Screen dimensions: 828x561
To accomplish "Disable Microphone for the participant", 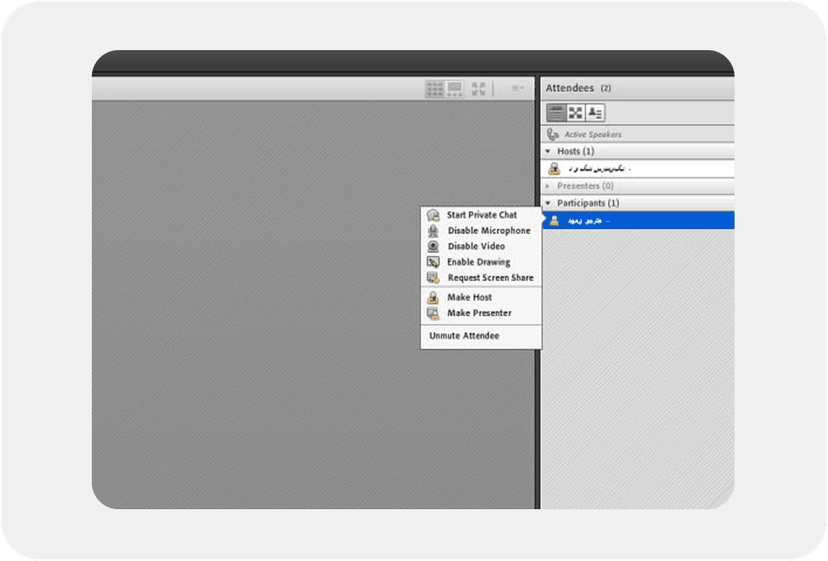I will [x=488, y=231].
